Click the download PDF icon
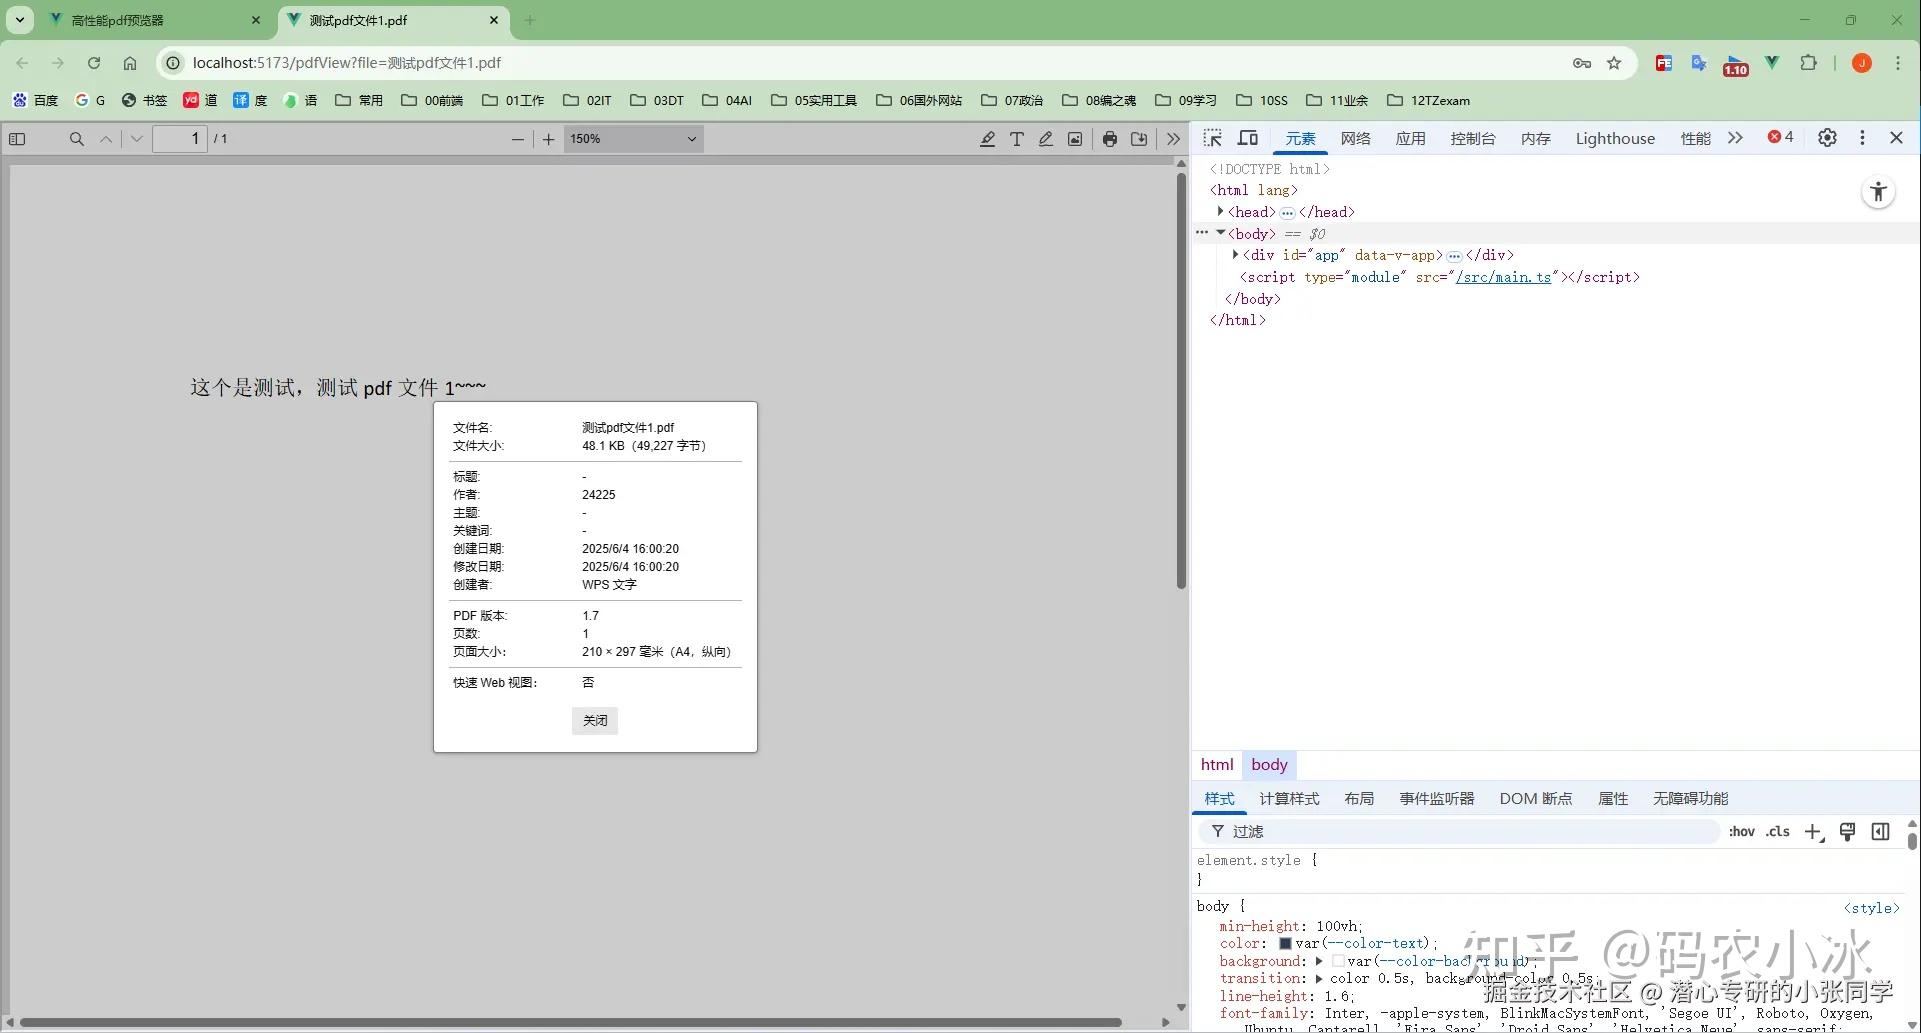Screen dimensions: 1921x1033 click(x=1138, y=139)
